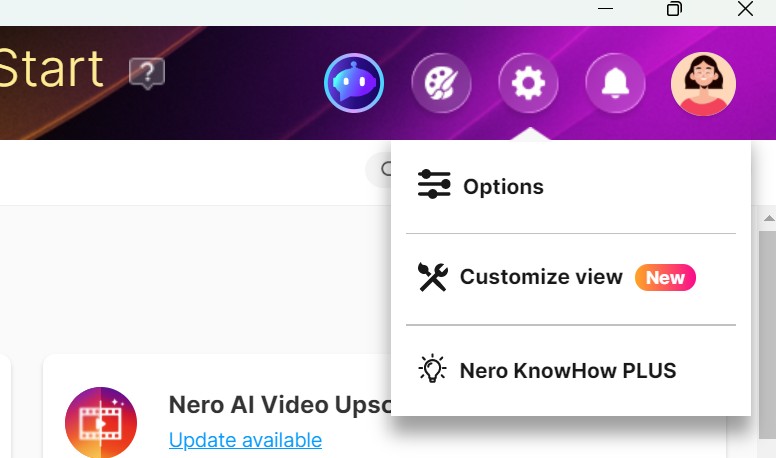Open the AI chatbot assistant icon
Viewport: 776px width, 458px height.
[x=354, y=84]
